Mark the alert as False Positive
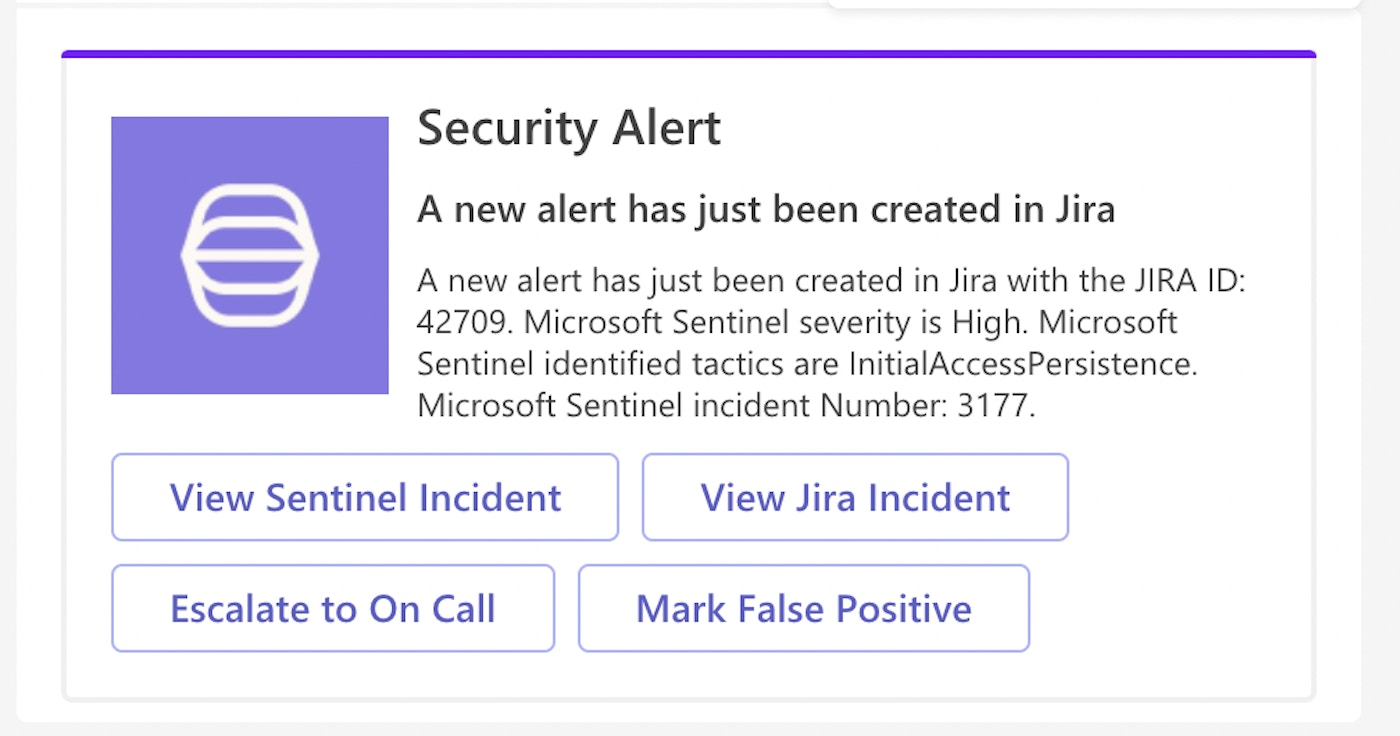The image size is (1400, 736). pos(803,608)
